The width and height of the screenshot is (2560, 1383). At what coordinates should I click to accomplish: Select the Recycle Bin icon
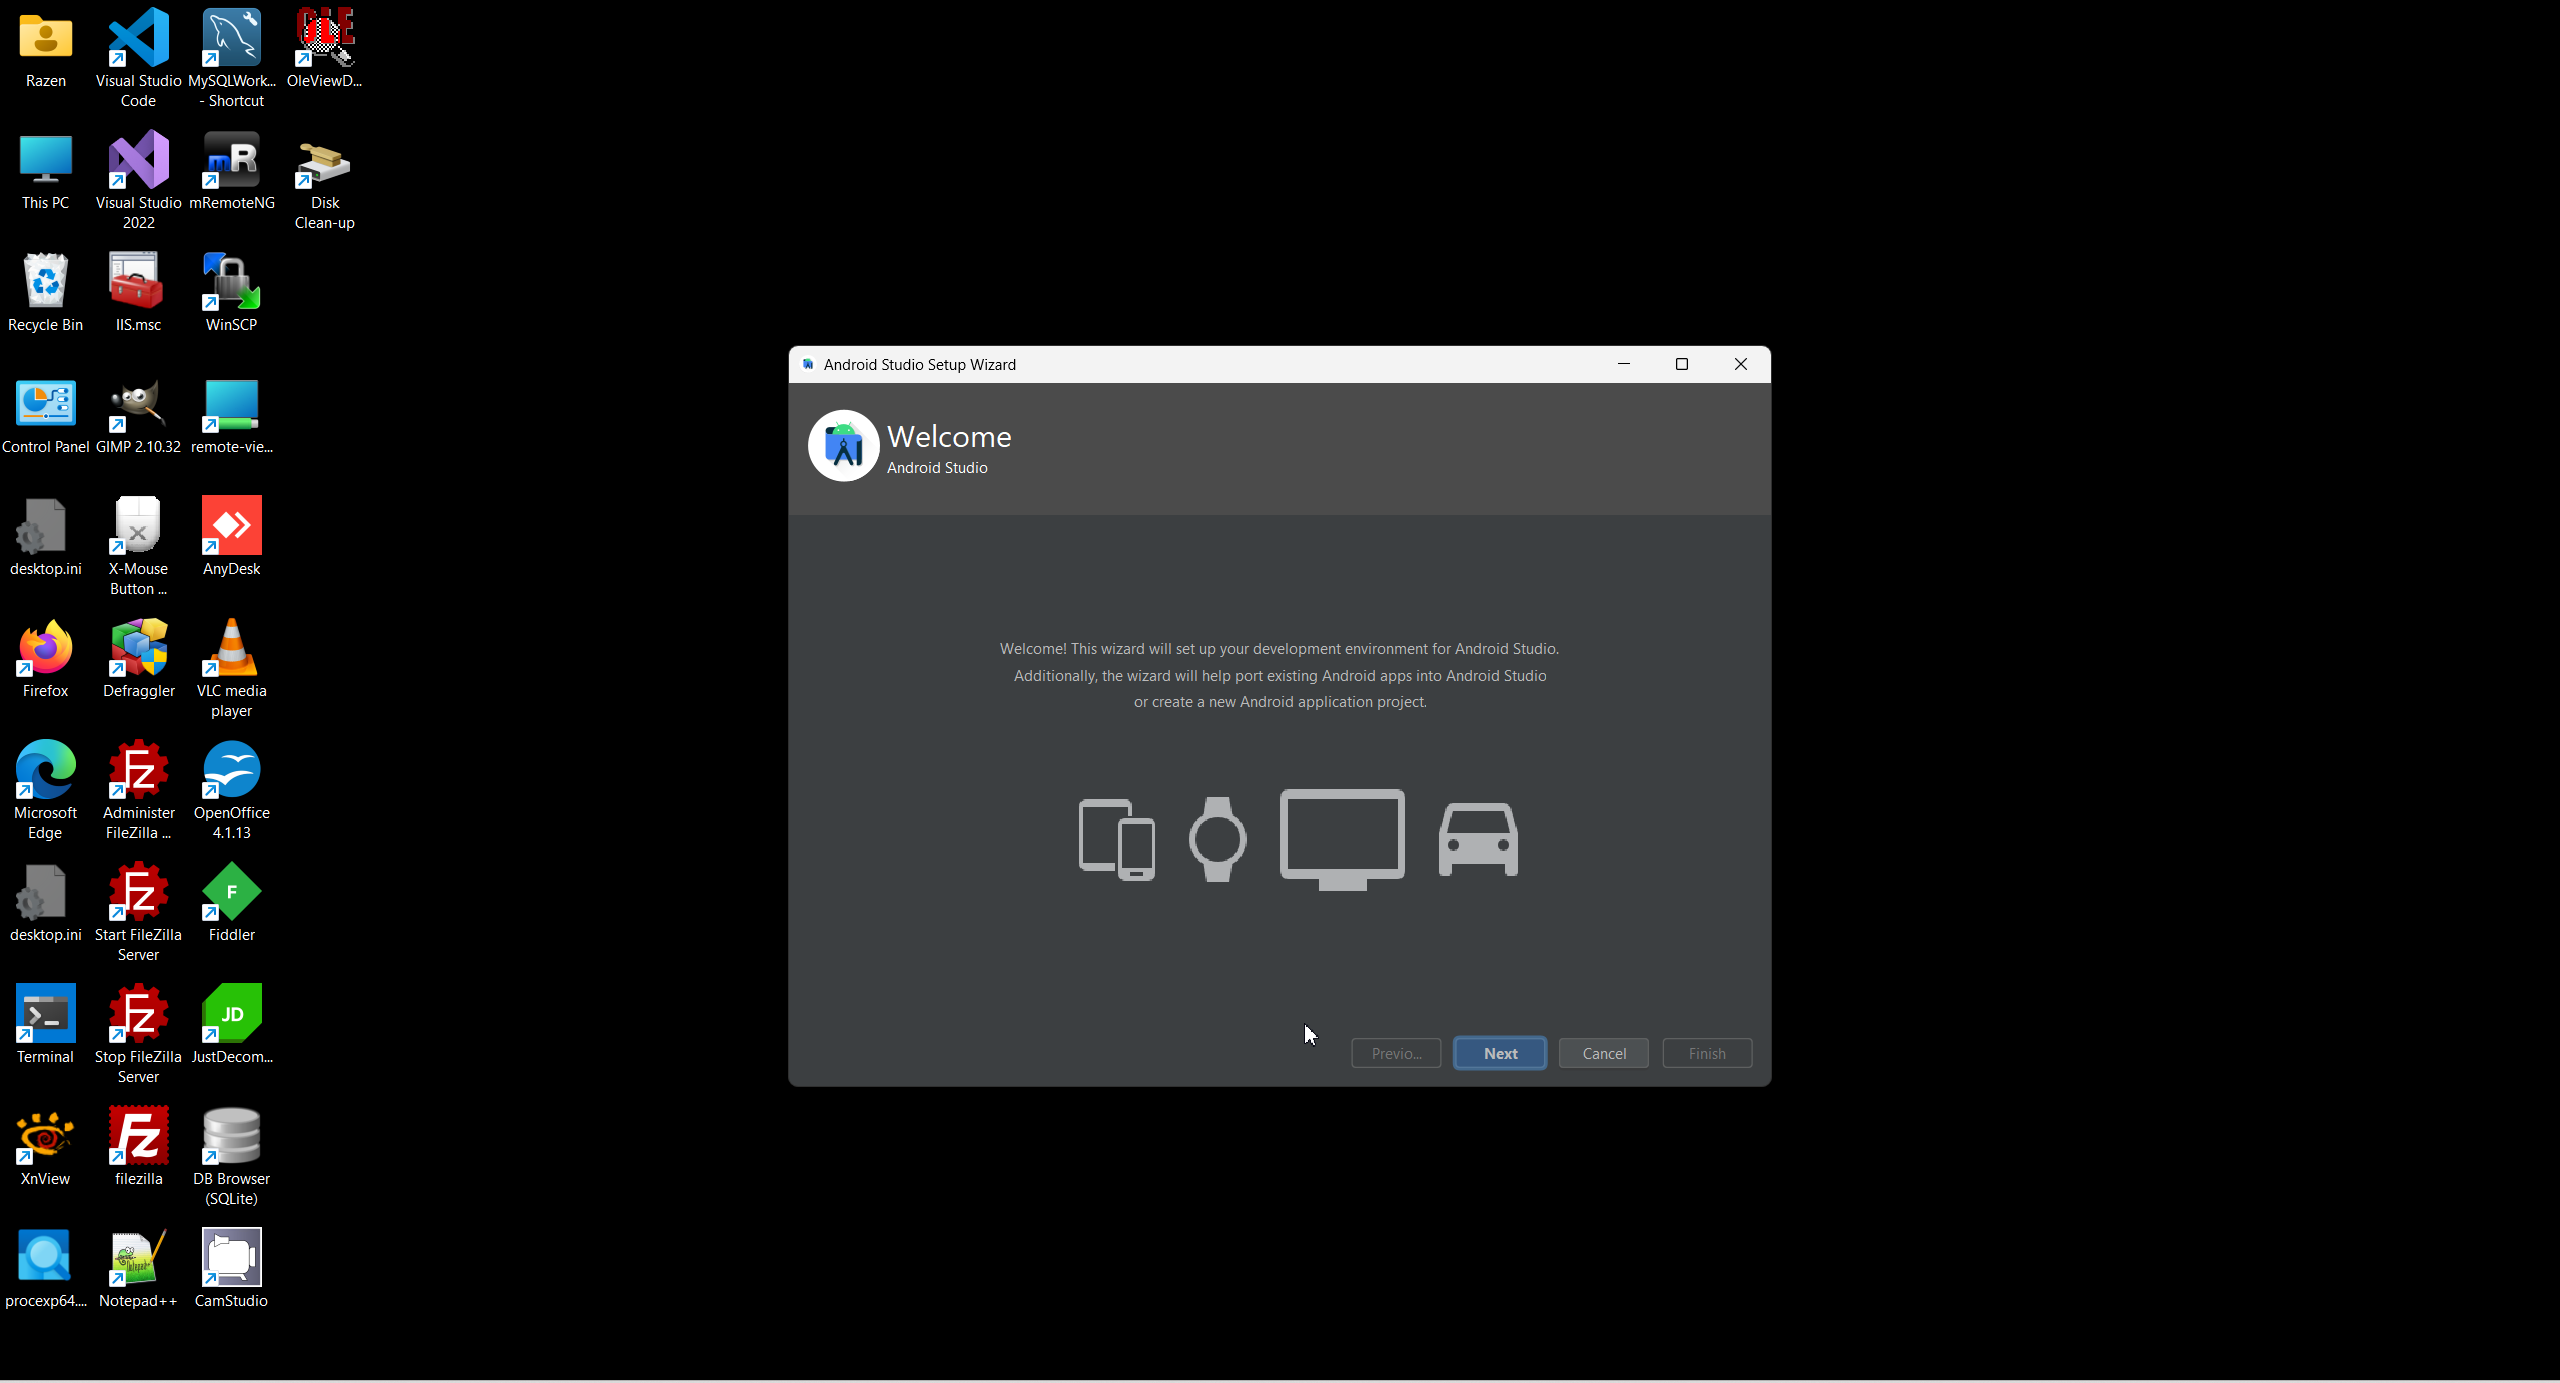[45, 283]
